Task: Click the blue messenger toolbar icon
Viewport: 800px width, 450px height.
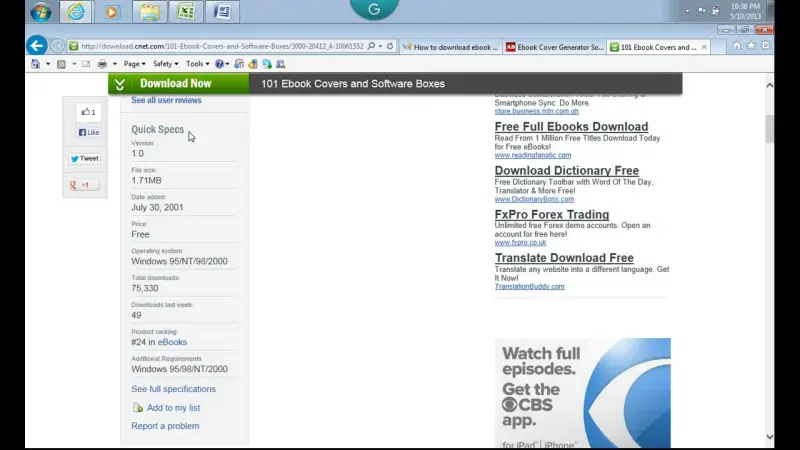Action: pyautogui.click(x=267, y=64)
